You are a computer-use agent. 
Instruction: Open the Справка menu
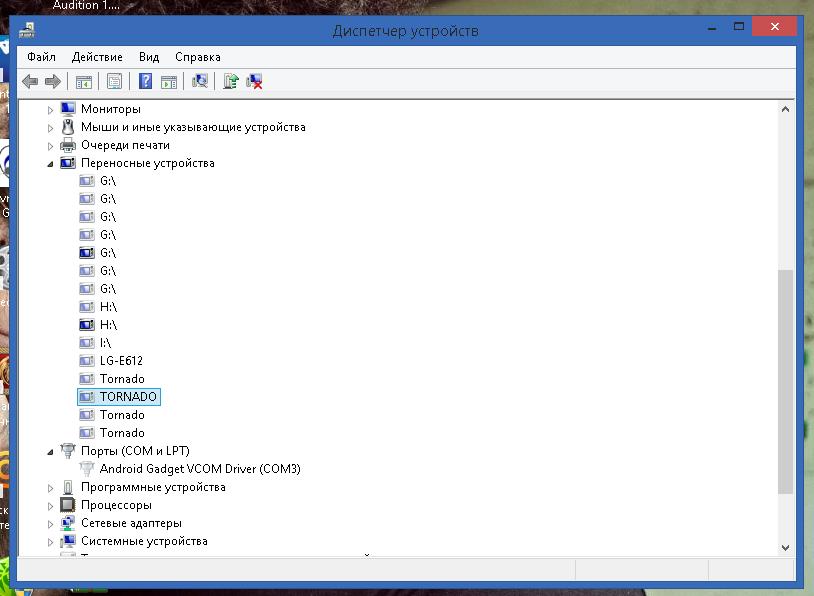[x=197, y=57]
